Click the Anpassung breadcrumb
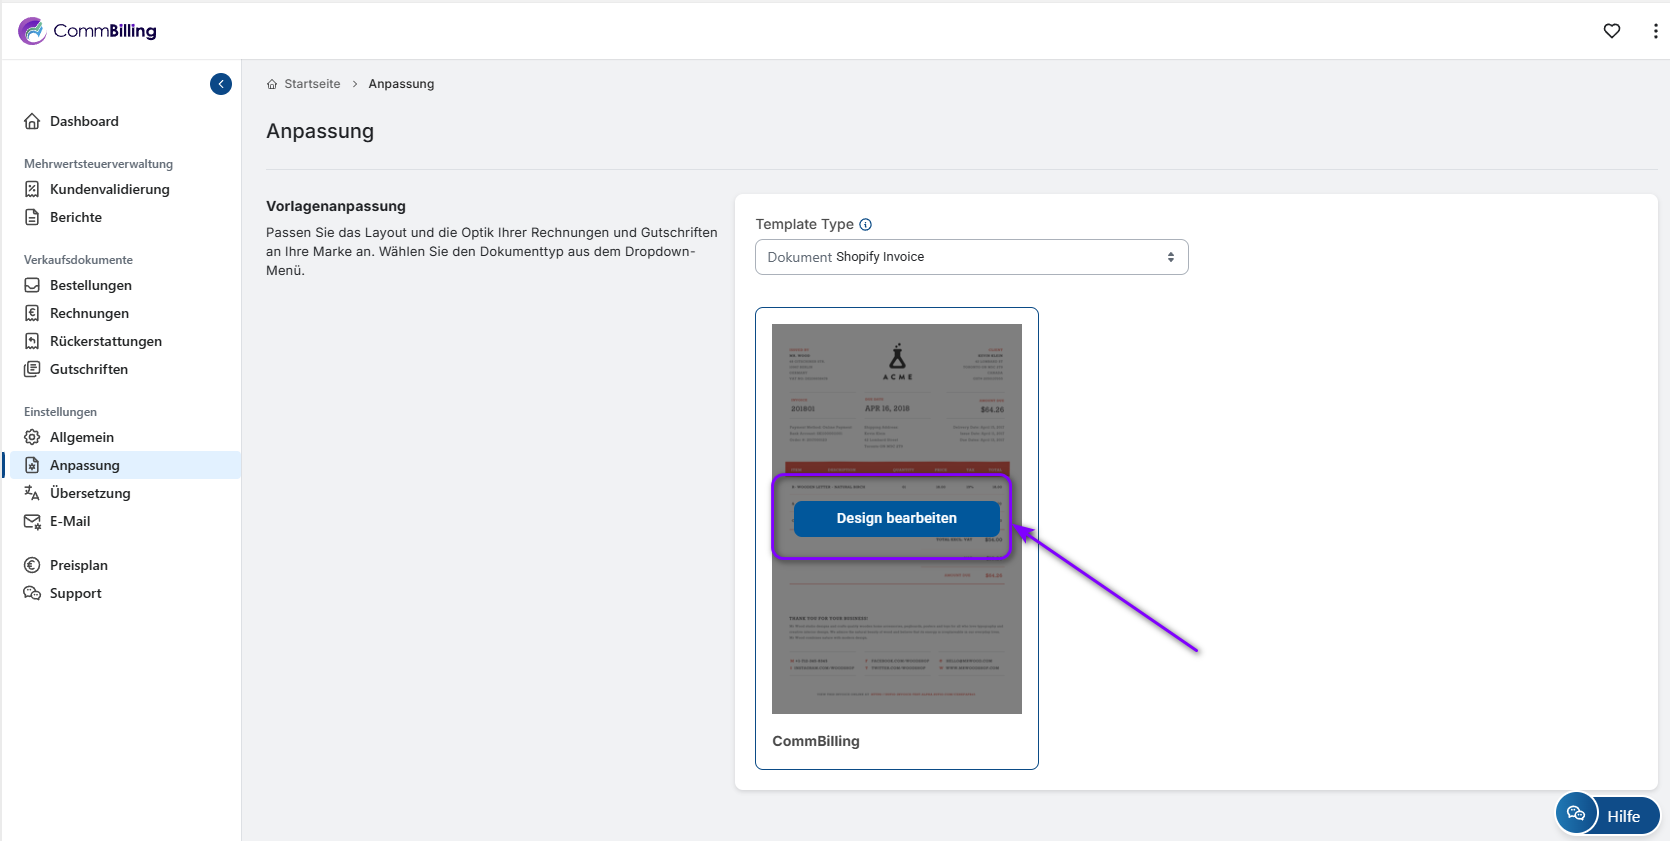This screenshot has height=841, width=1670. pos(401,84)
